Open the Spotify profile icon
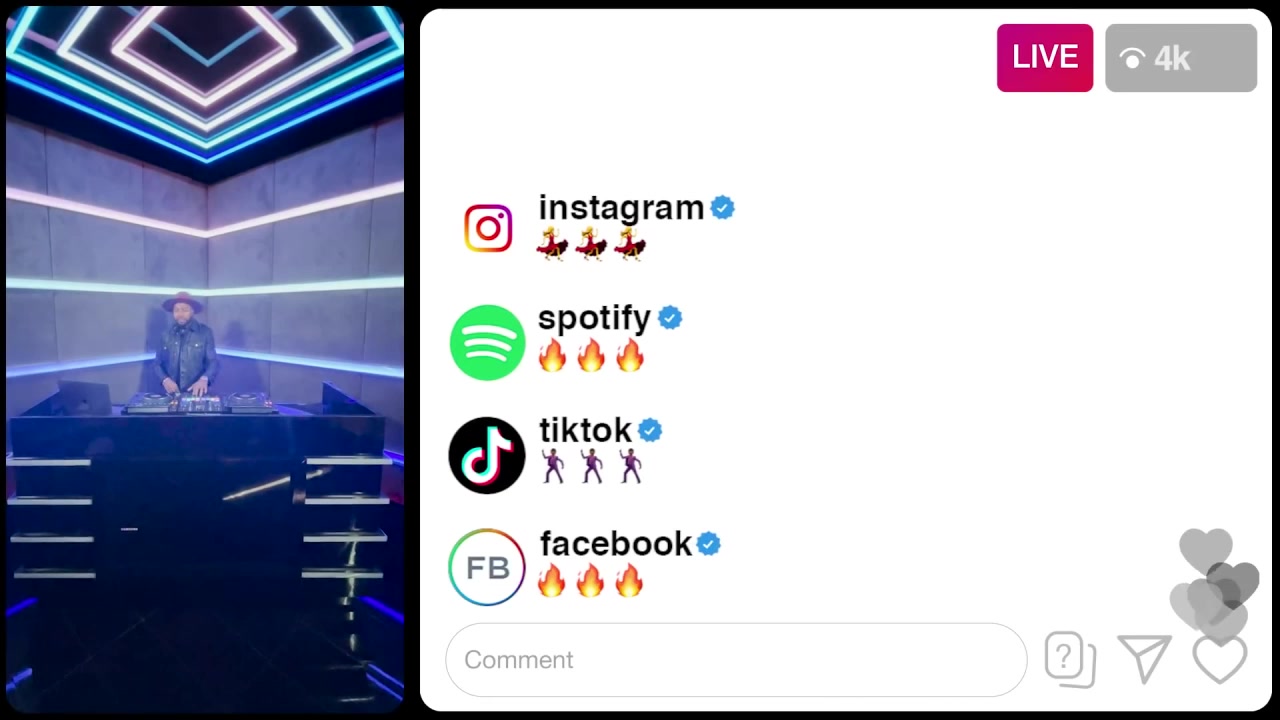The image size is (1280, 720). tap(487, 343)
